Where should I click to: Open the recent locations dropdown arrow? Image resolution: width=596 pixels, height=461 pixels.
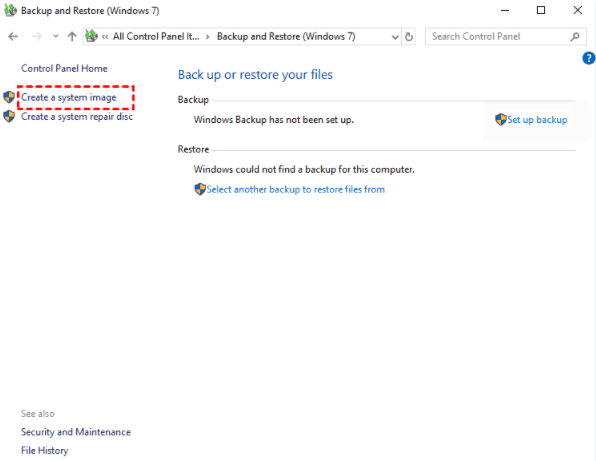point(55,36)
